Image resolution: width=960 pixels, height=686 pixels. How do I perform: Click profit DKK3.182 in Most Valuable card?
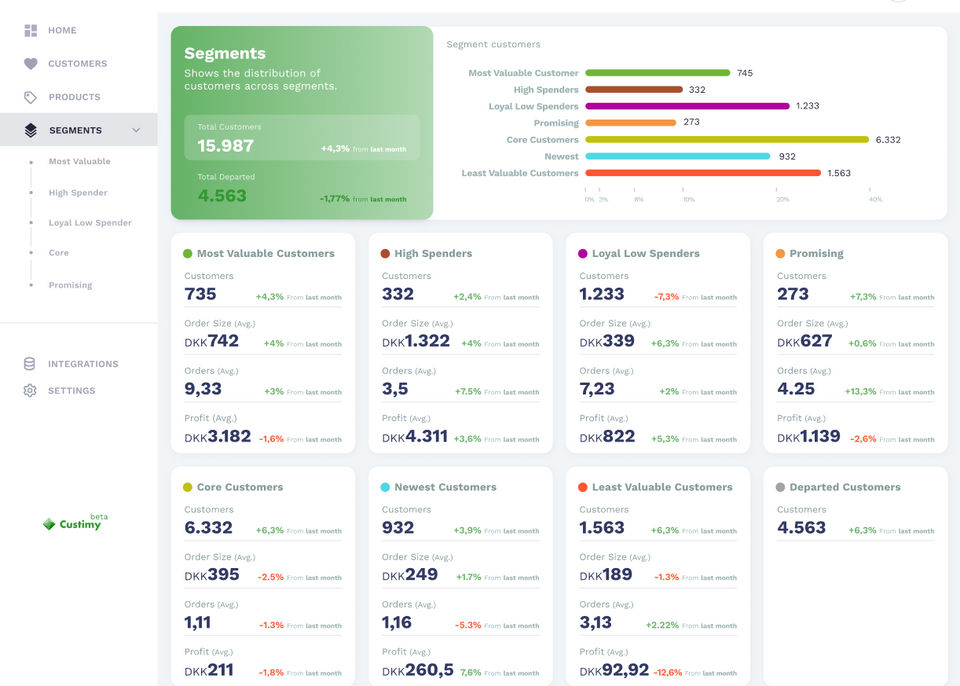[x=217, y=436]
